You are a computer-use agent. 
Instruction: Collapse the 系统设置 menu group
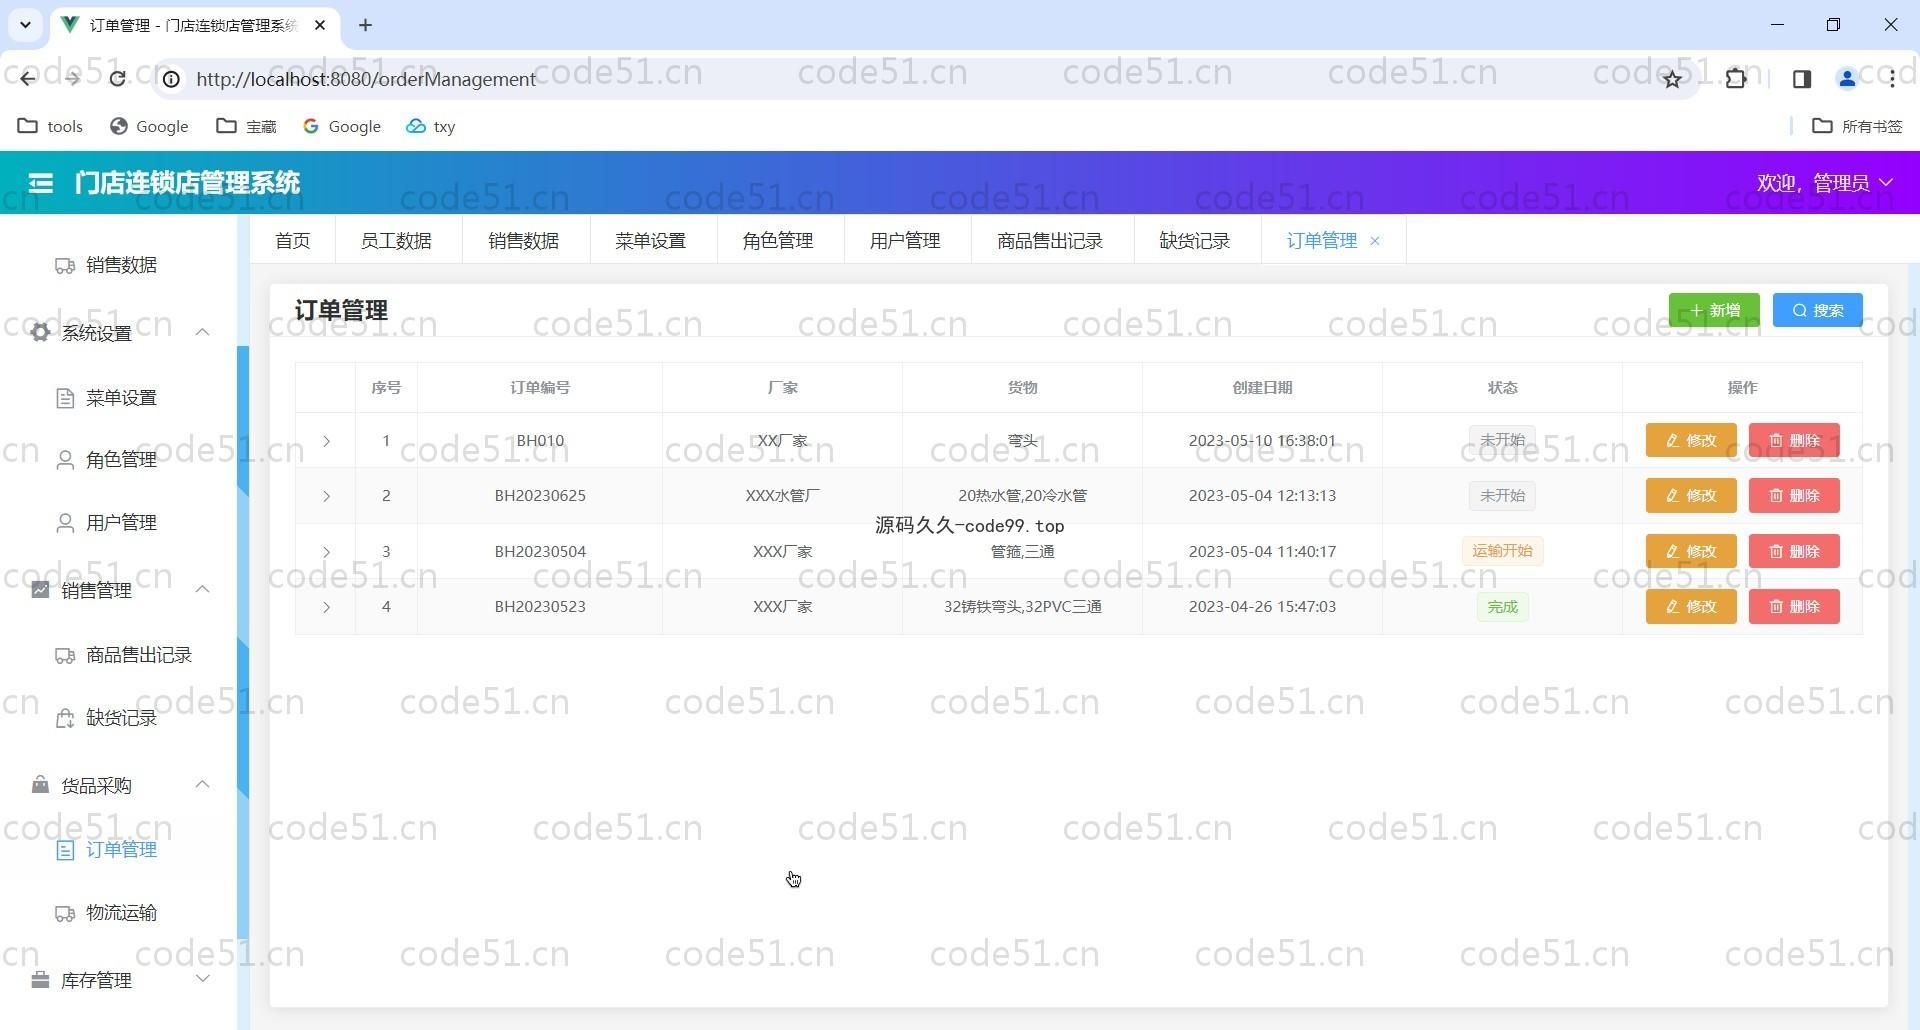pos(202,332)
